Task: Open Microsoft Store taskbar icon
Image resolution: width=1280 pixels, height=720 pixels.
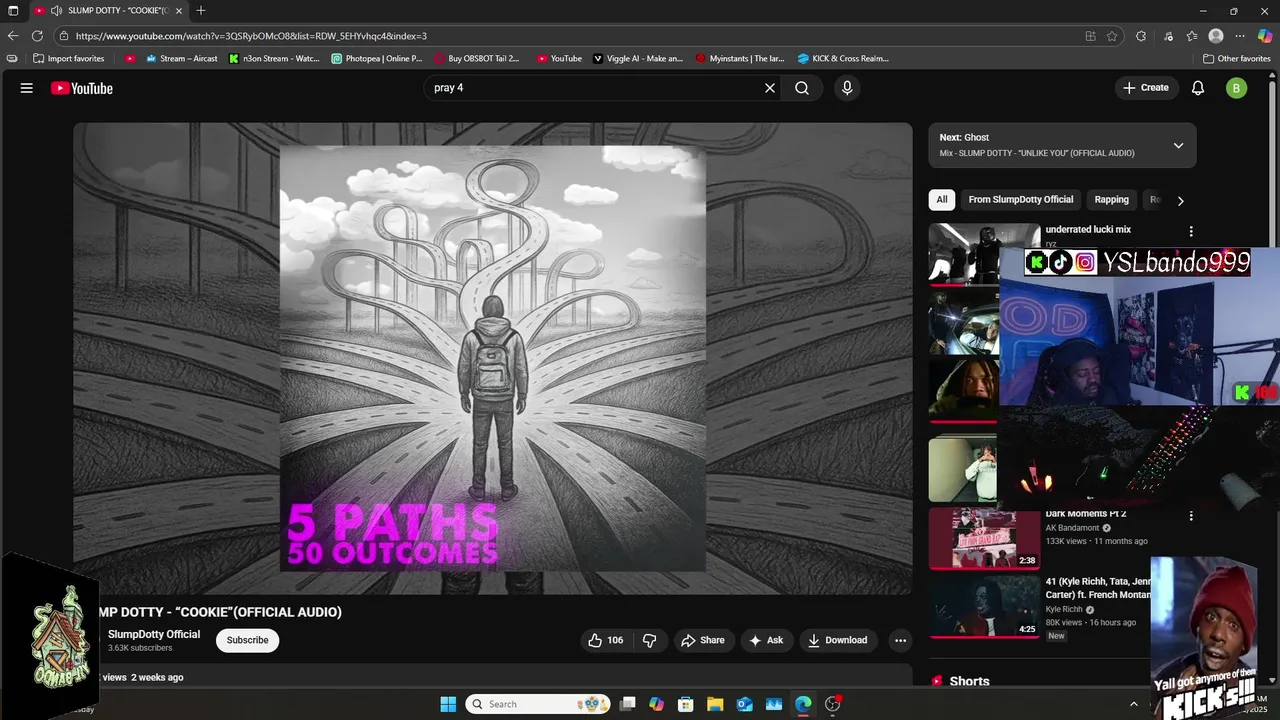Action: 686,704
